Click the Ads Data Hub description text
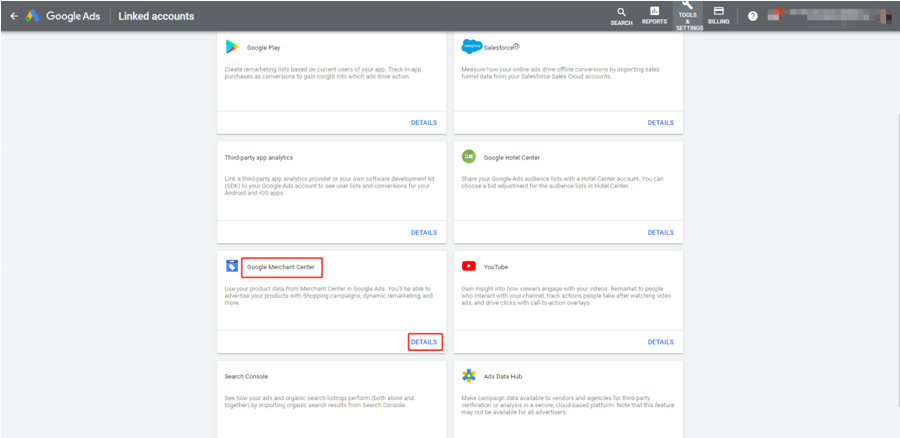This screenshot has width=900, height=438. [568, 405]
